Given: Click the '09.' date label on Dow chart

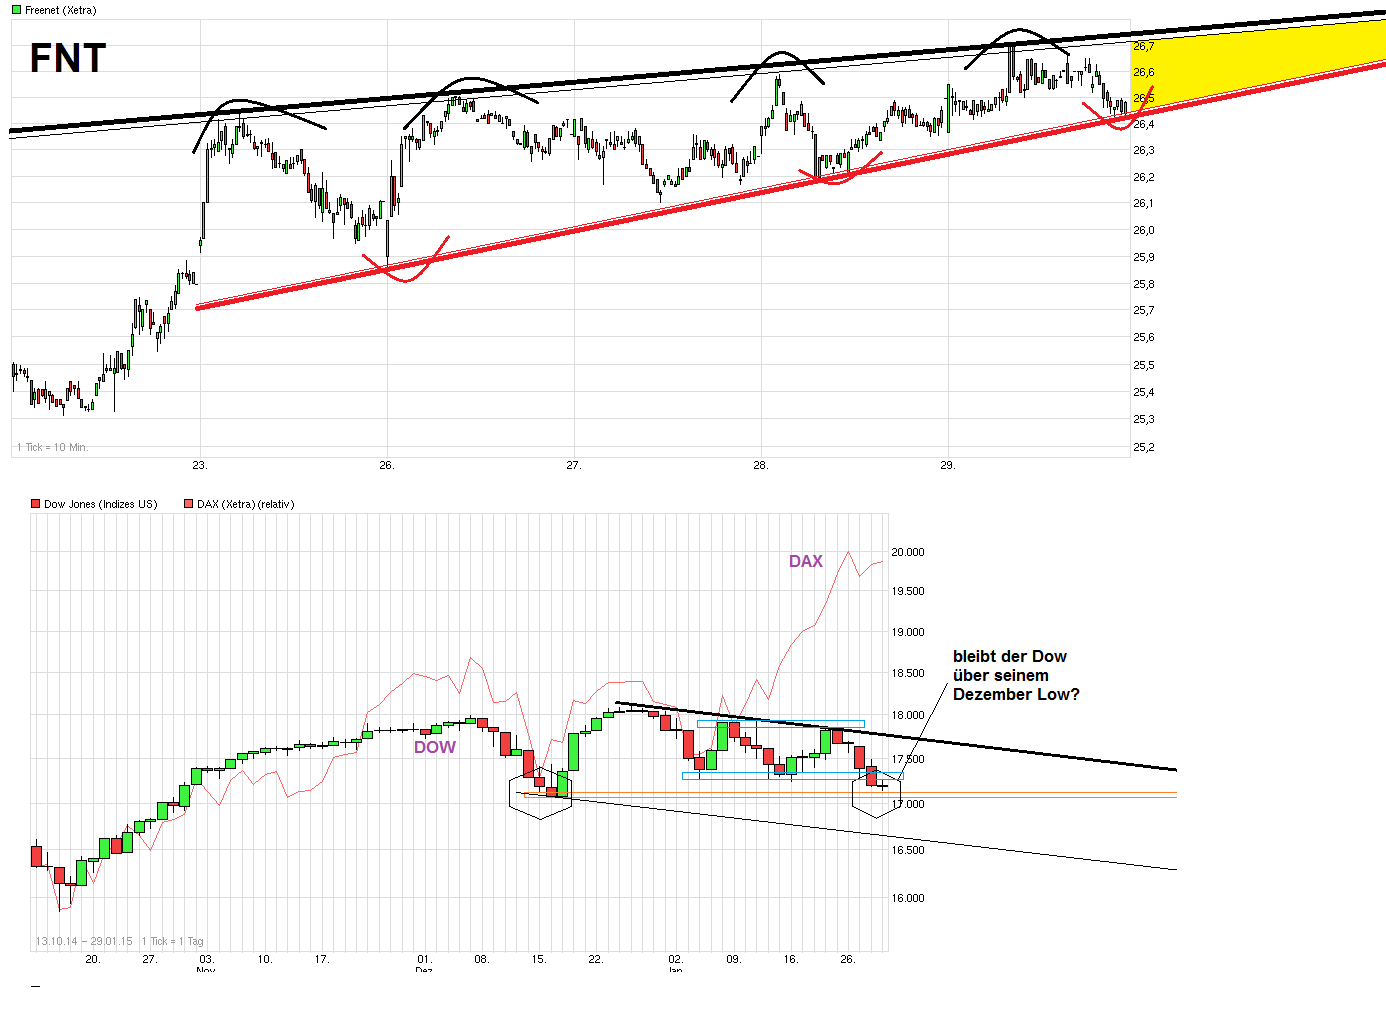Looking at the screenshot, I should (x=734, y=959).
